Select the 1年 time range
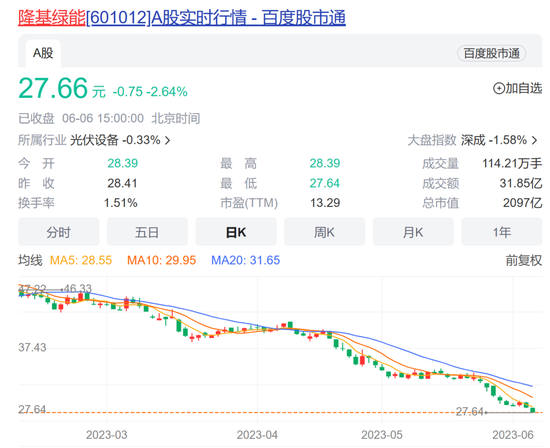The height and width of the screenshot is (448, 550). (502, 232)
